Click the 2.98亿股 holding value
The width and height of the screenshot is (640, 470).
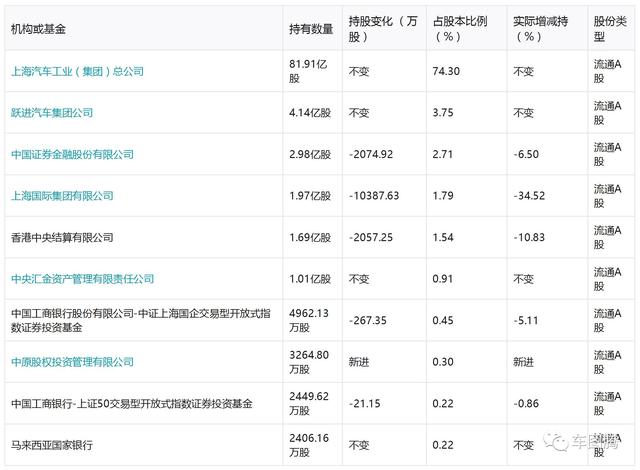[310, 154]
